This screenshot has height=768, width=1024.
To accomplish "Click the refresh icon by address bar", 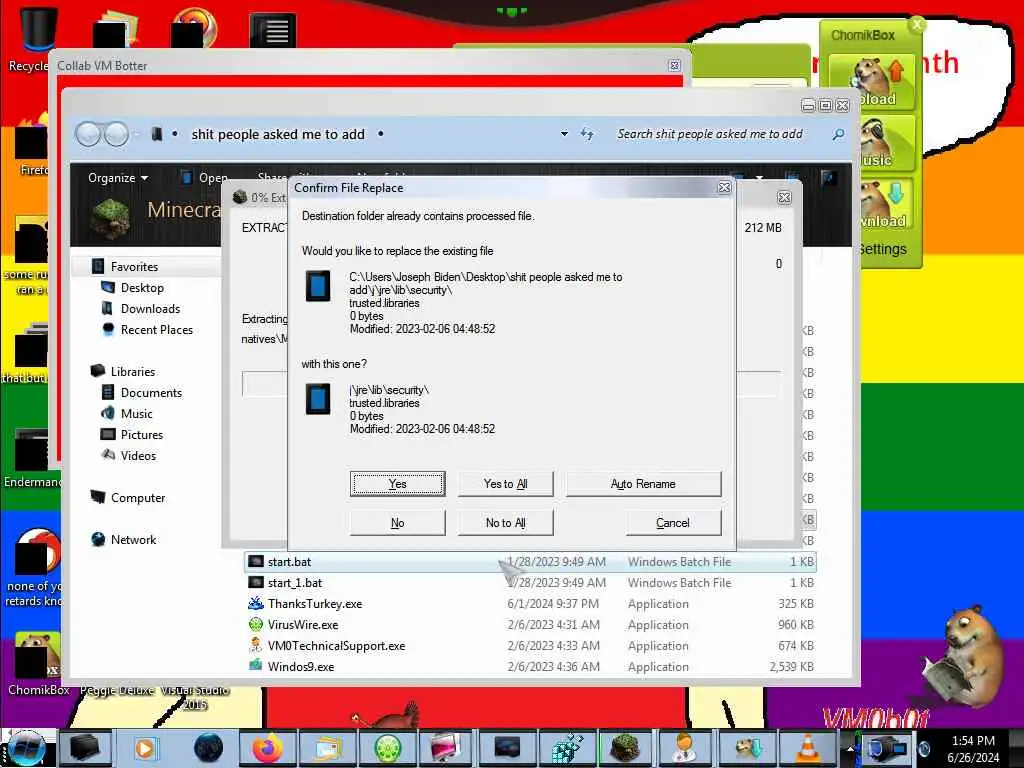I will tap(586, 134).
